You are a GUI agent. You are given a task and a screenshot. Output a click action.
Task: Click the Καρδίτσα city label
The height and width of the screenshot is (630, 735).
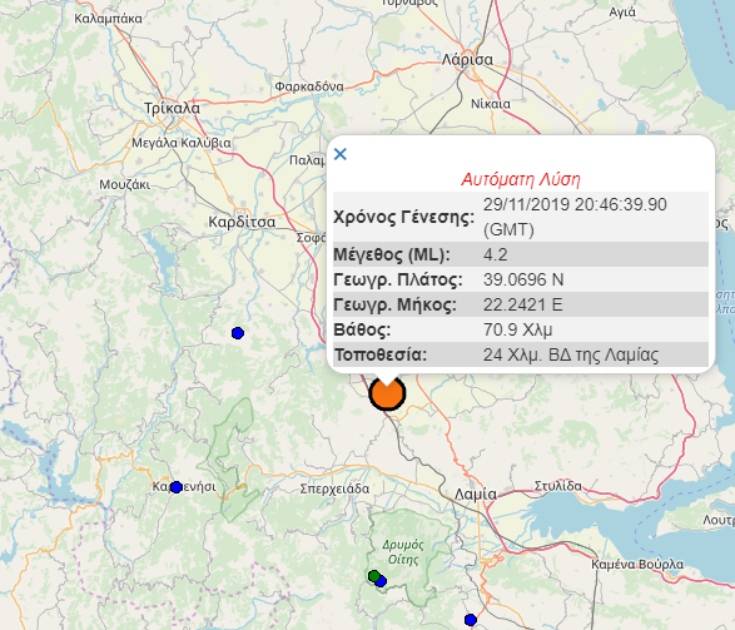coord(242,221)
